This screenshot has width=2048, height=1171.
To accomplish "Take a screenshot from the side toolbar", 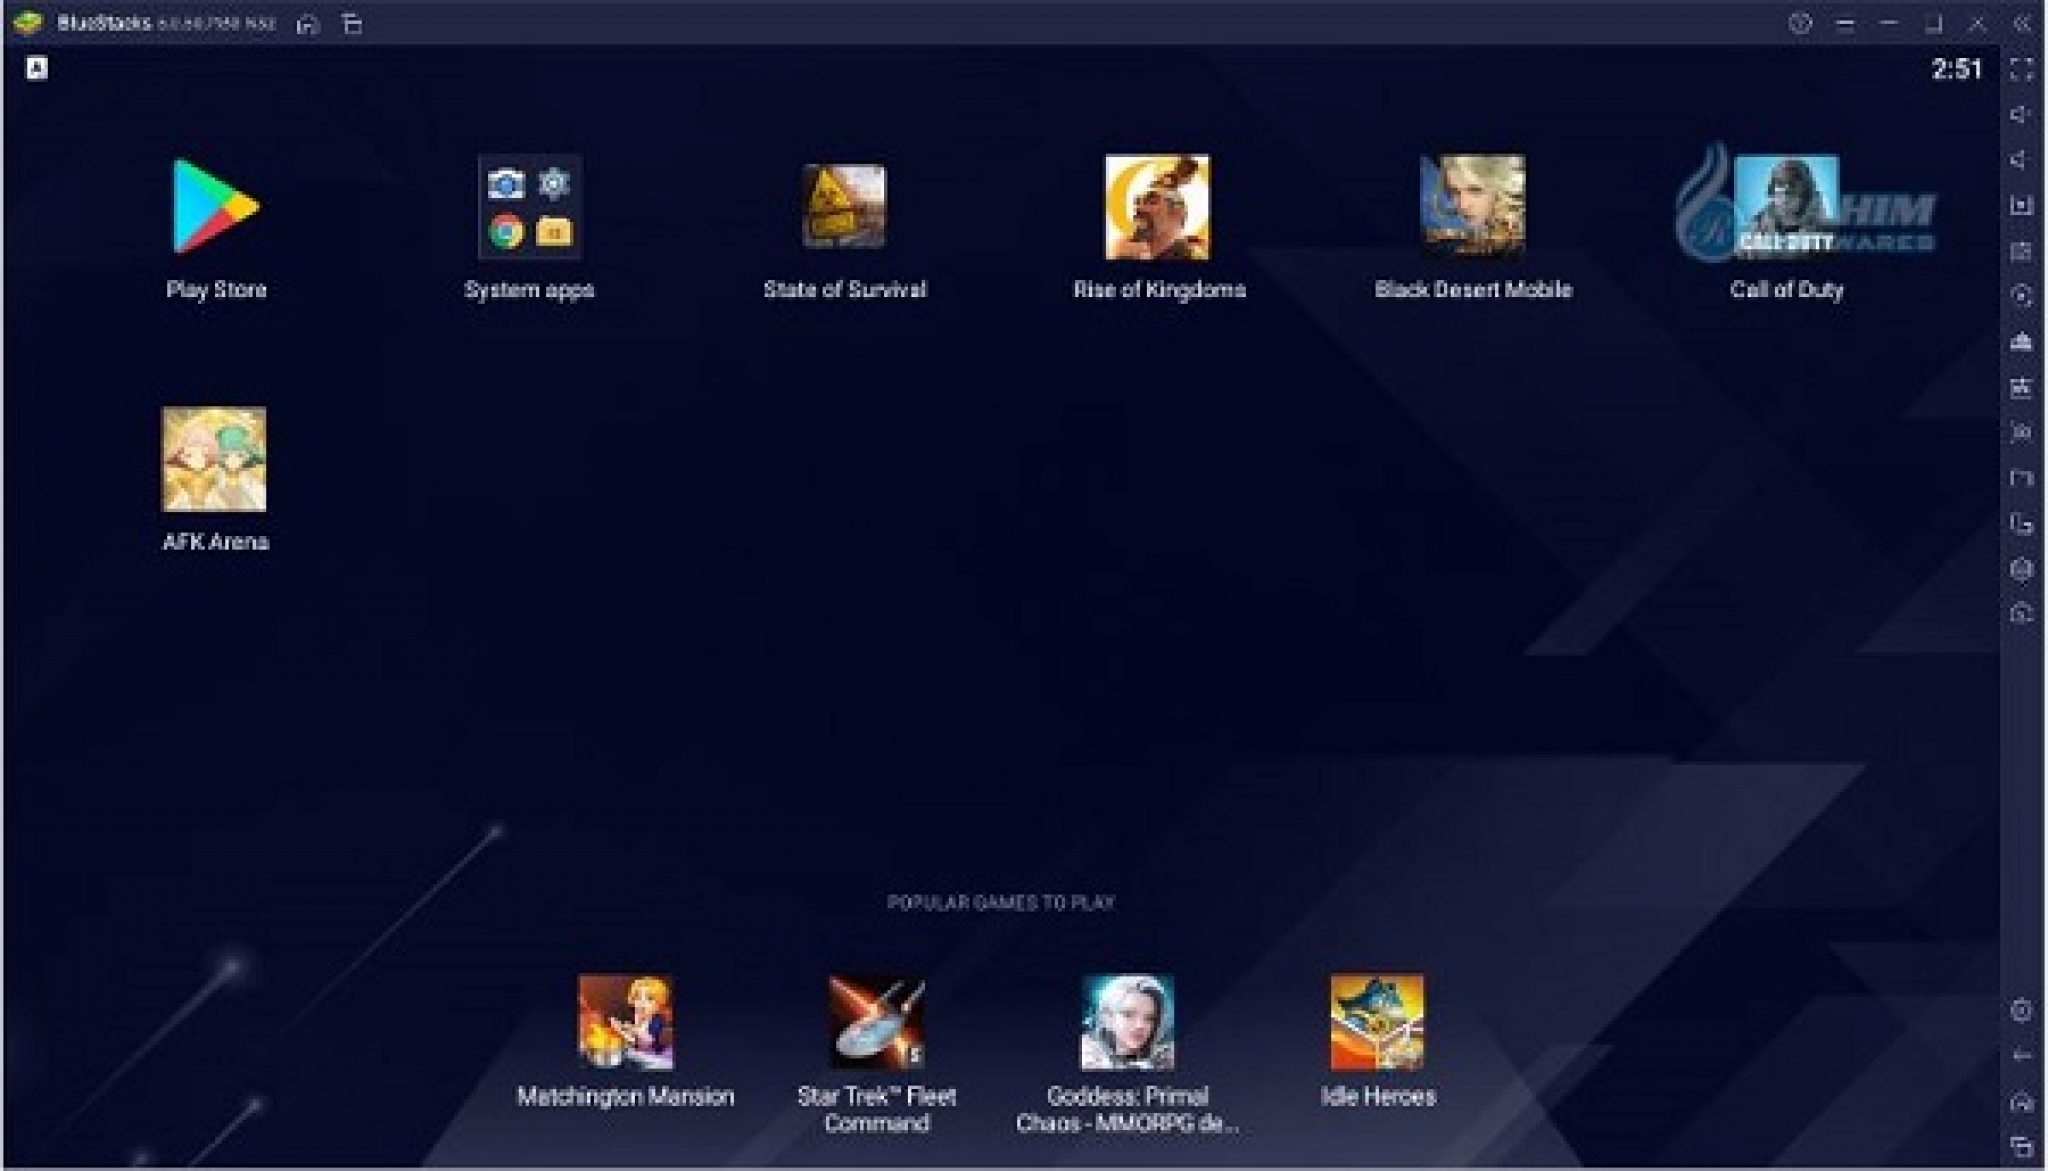I will click(2021, 432).
